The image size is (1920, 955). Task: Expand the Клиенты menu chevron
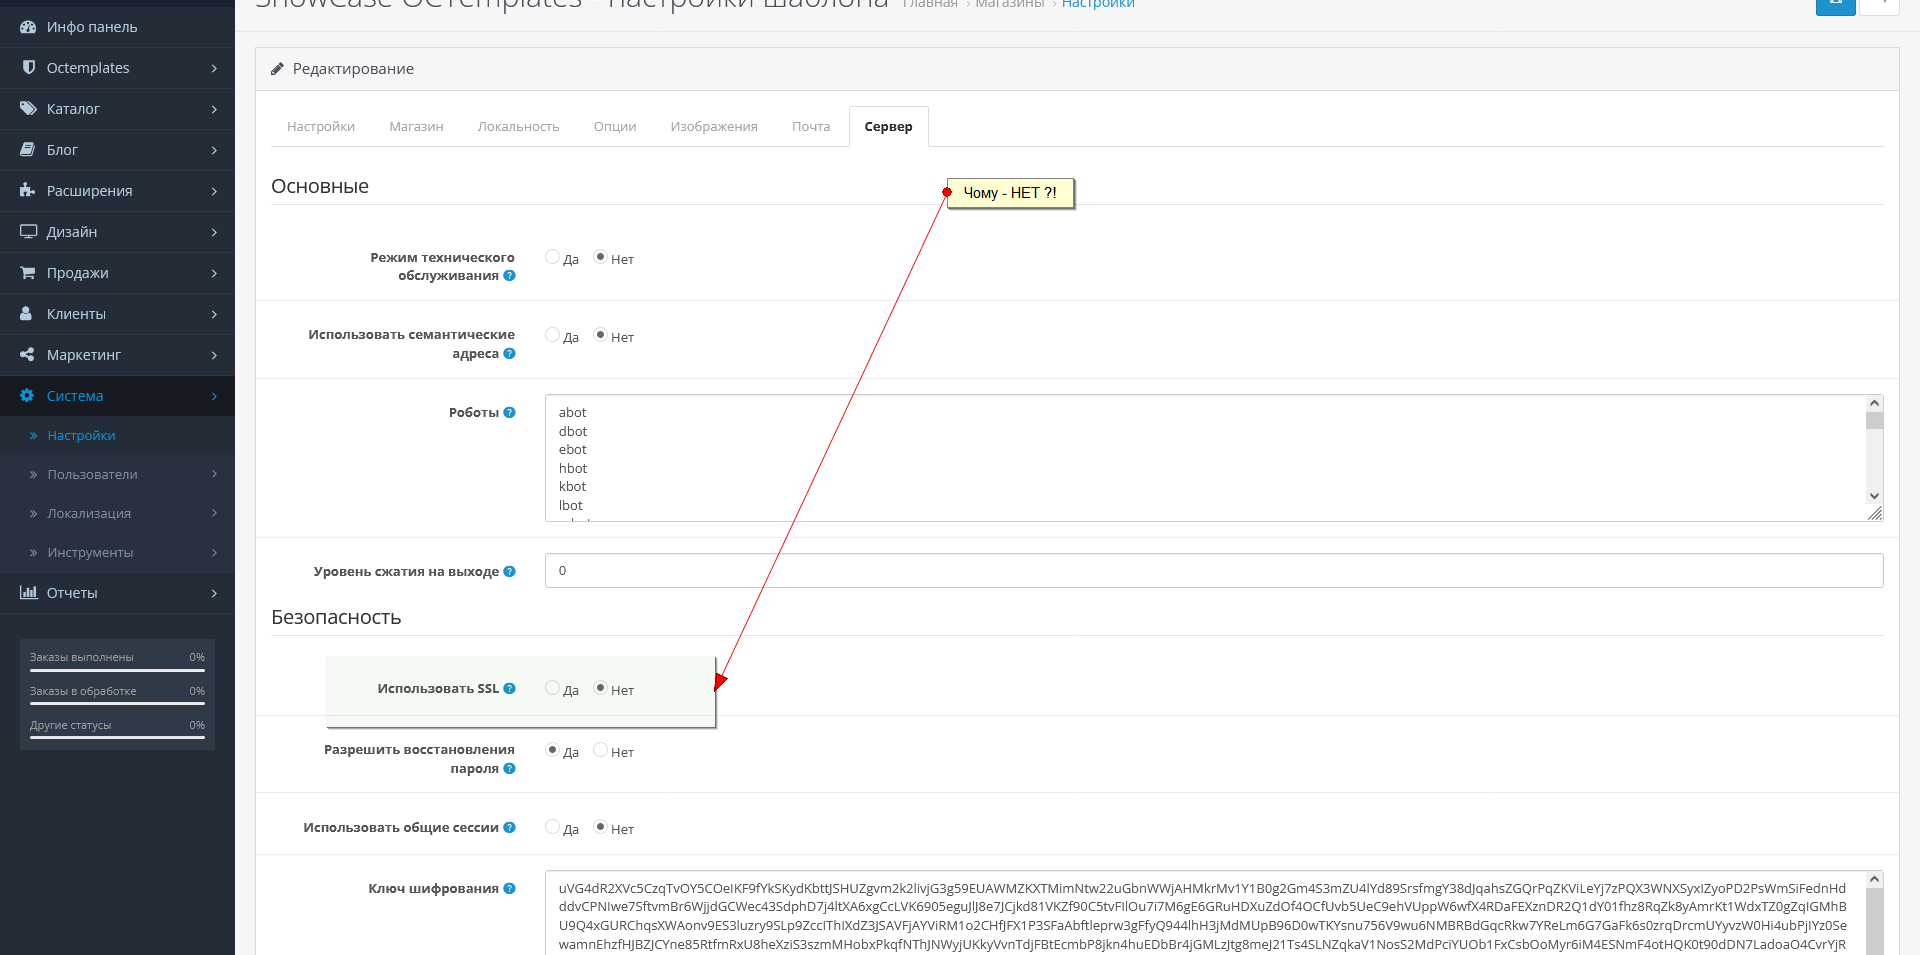(x=214, y=314)
